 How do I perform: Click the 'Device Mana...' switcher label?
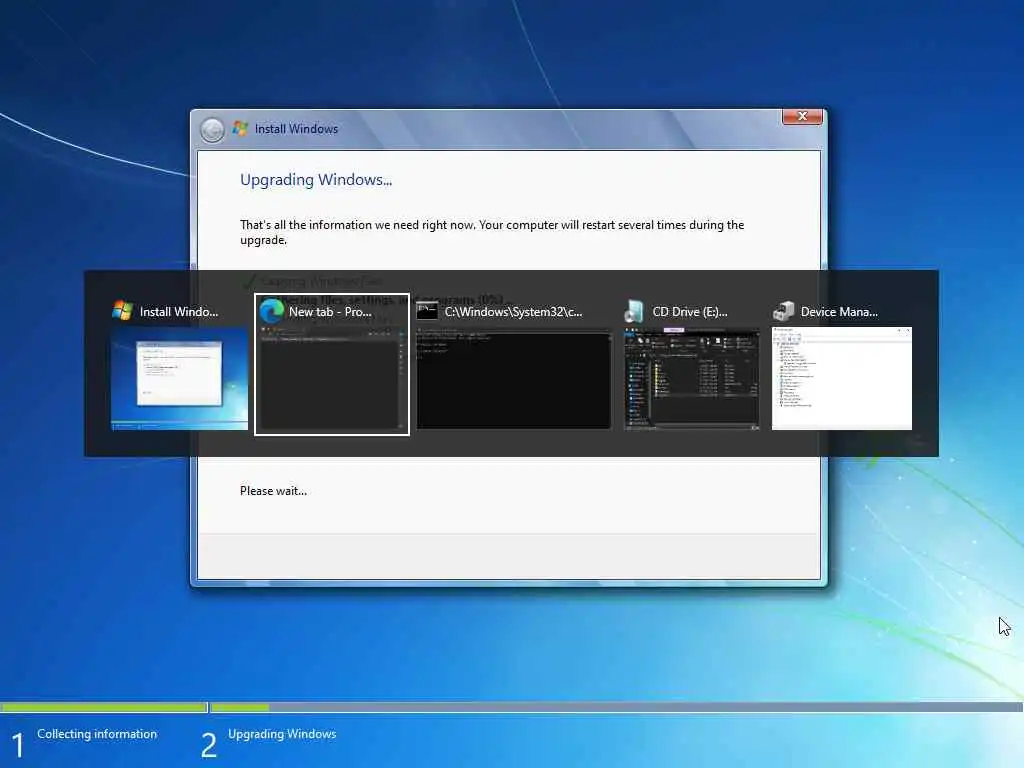(x=839, y=312)
